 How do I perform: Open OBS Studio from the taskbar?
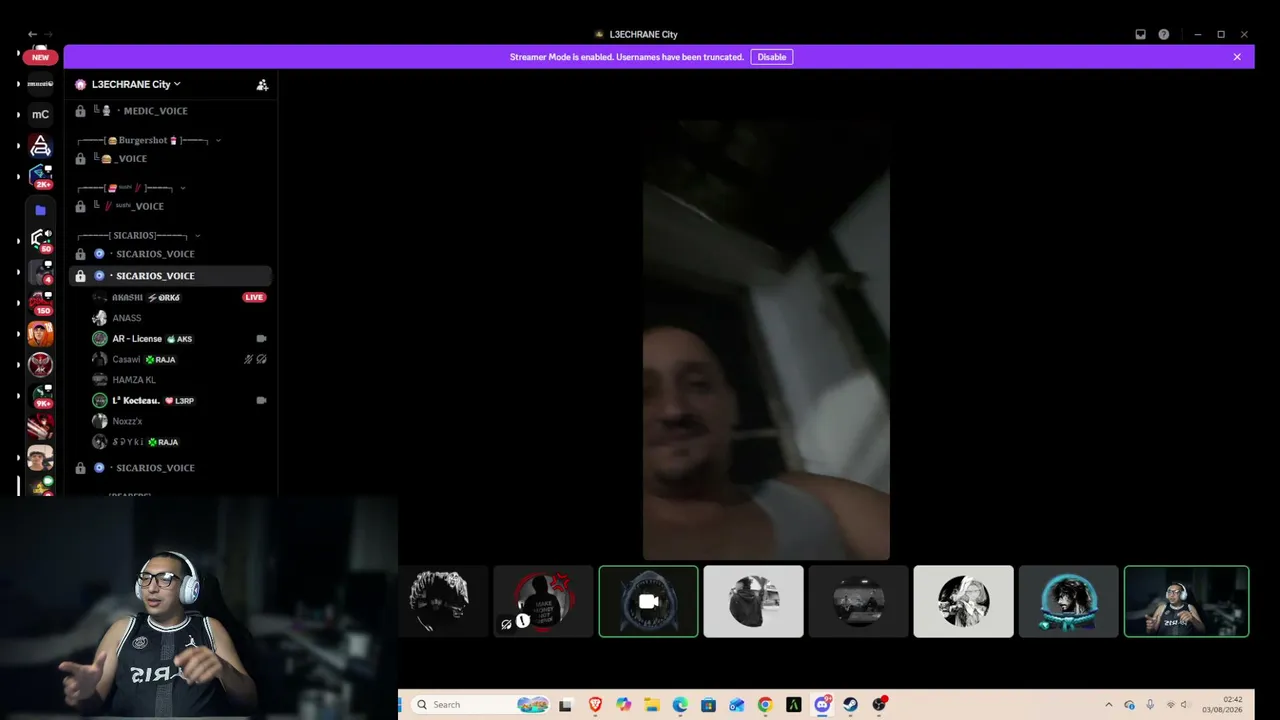click(x=879, y=704)
